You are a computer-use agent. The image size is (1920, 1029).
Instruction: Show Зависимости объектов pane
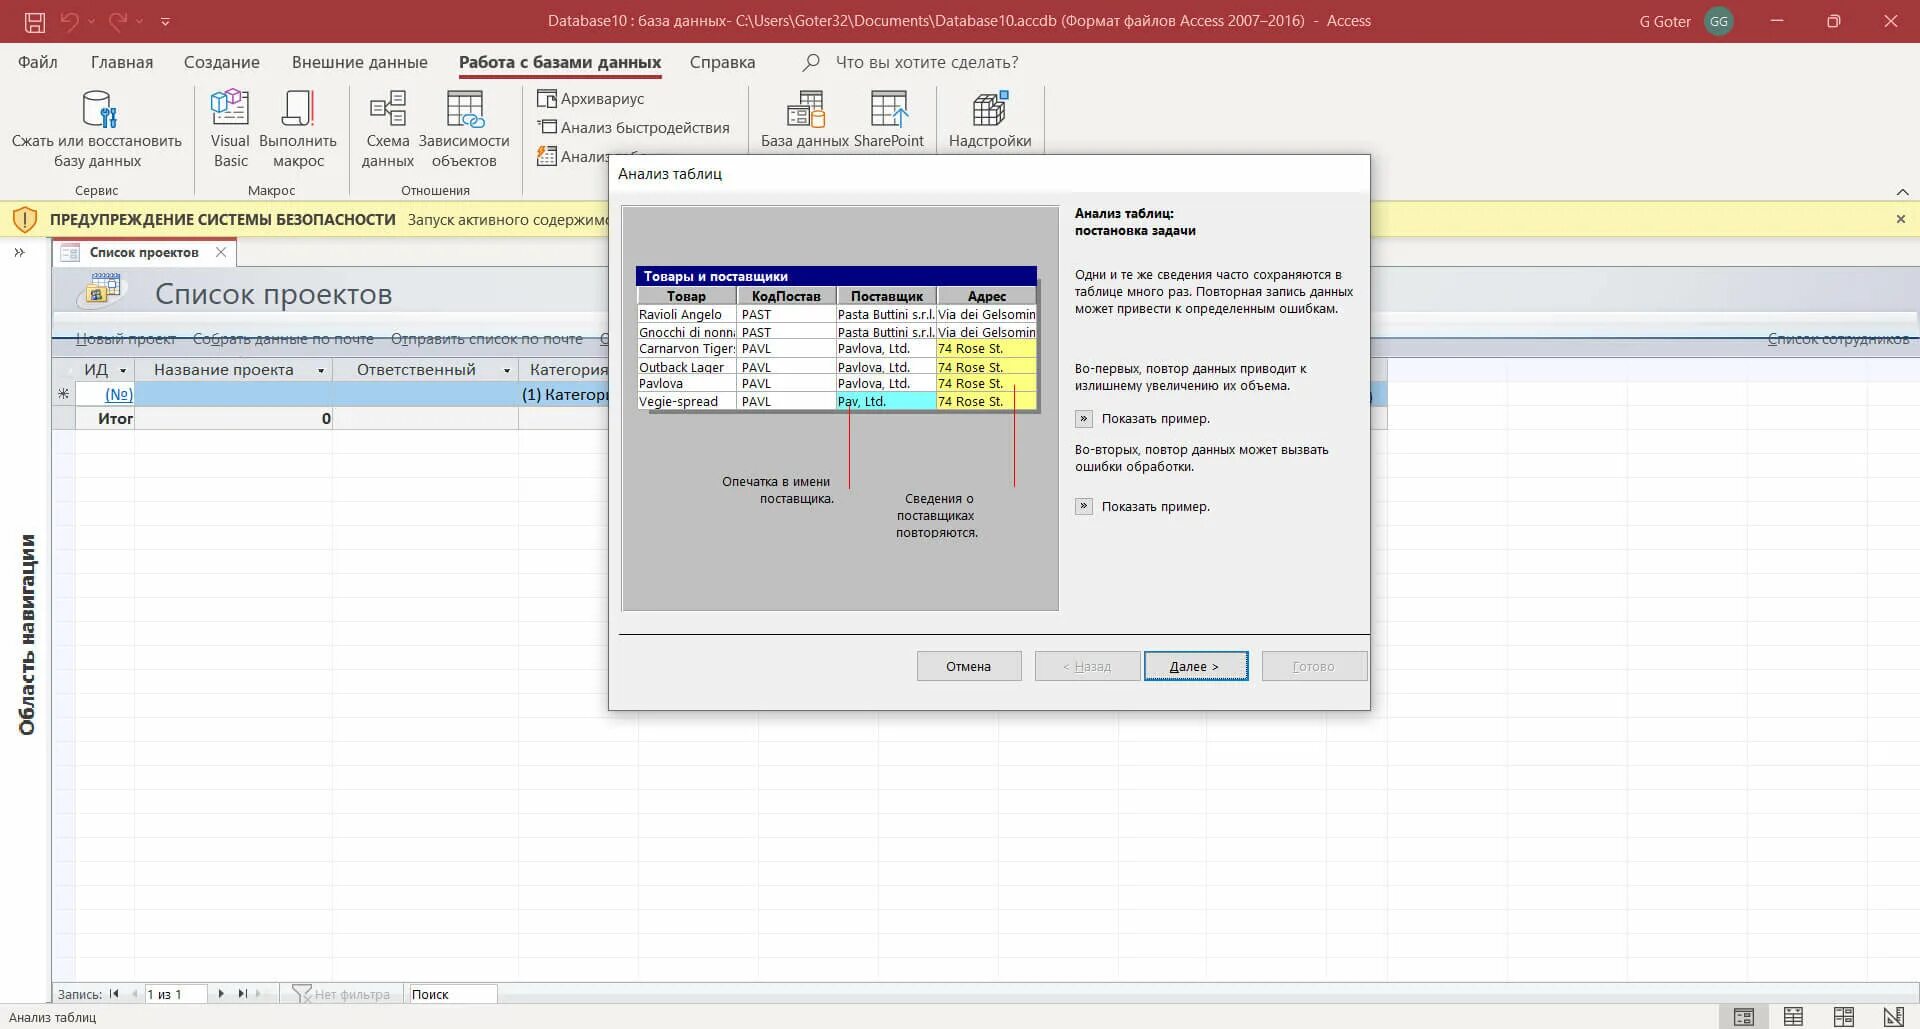464,130
